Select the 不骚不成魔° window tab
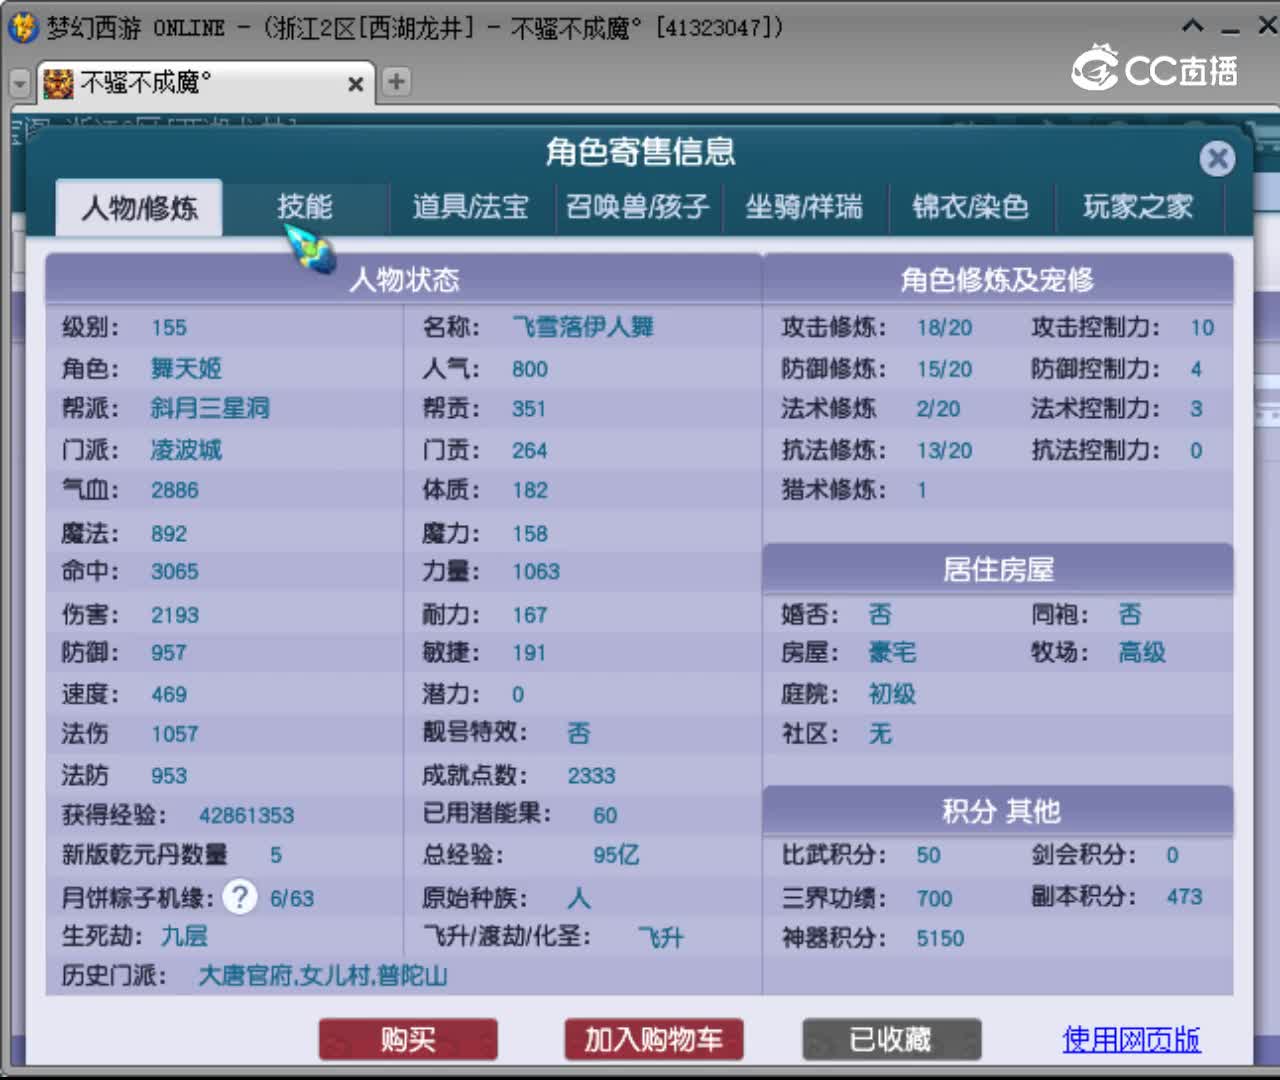The width and height of the screenshot is (1280, 1080). coord(205,83)
